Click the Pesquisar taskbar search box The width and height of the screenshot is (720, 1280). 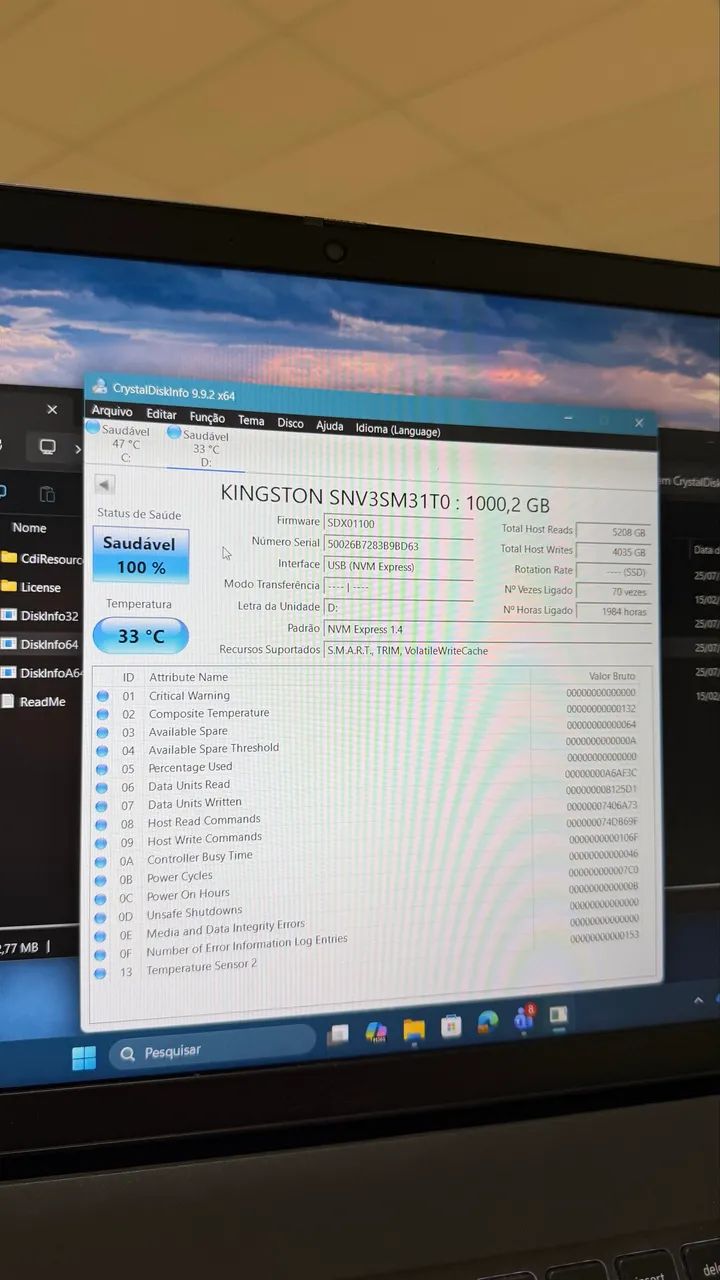212,1049
